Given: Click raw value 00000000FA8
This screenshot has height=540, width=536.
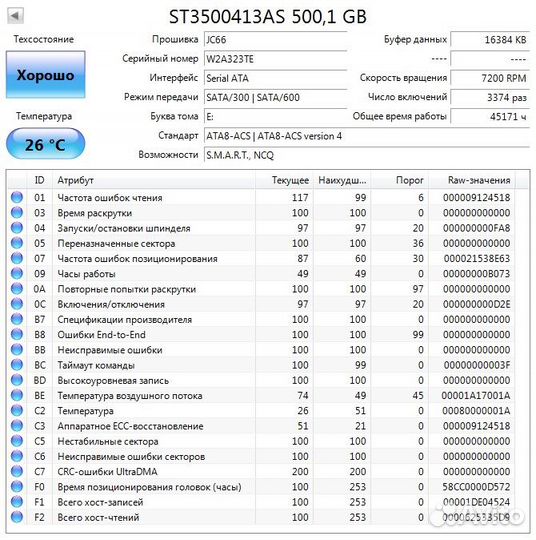Looking at the screenshot, I should tap(476, 228).
